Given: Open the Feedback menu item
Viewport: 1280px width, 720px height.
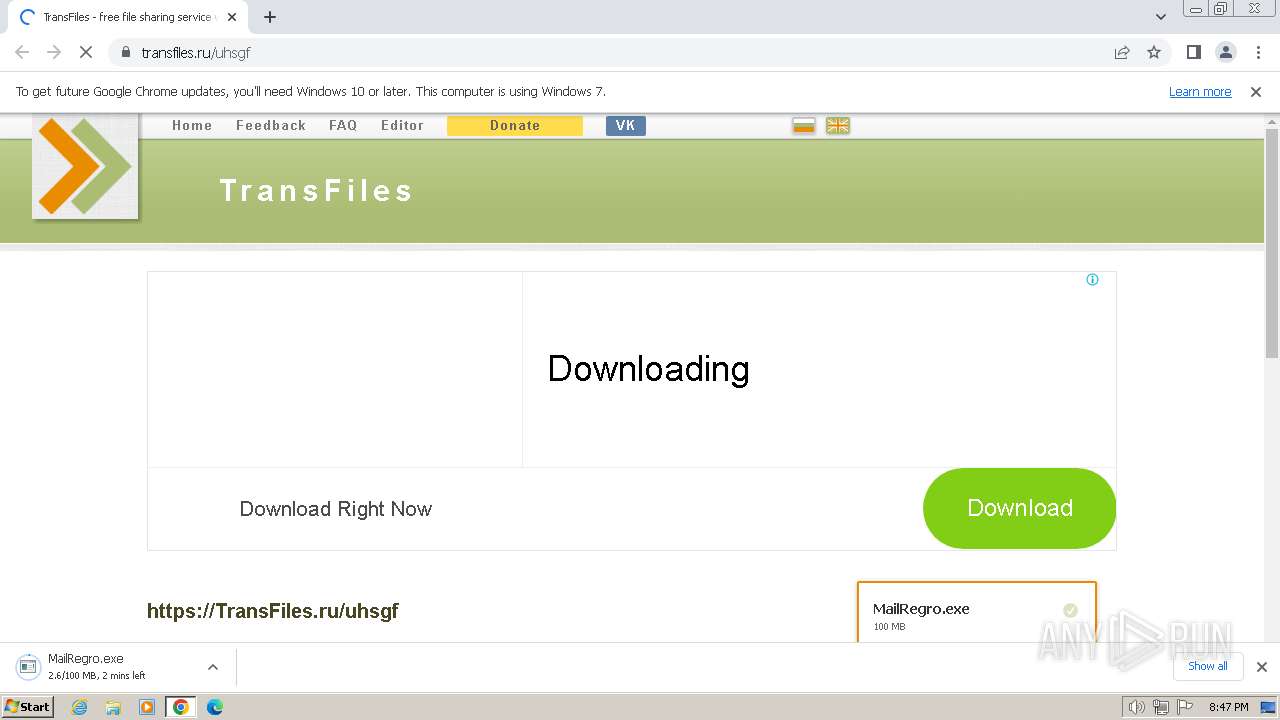Looking at the screenshot, I should coord(271,125).
